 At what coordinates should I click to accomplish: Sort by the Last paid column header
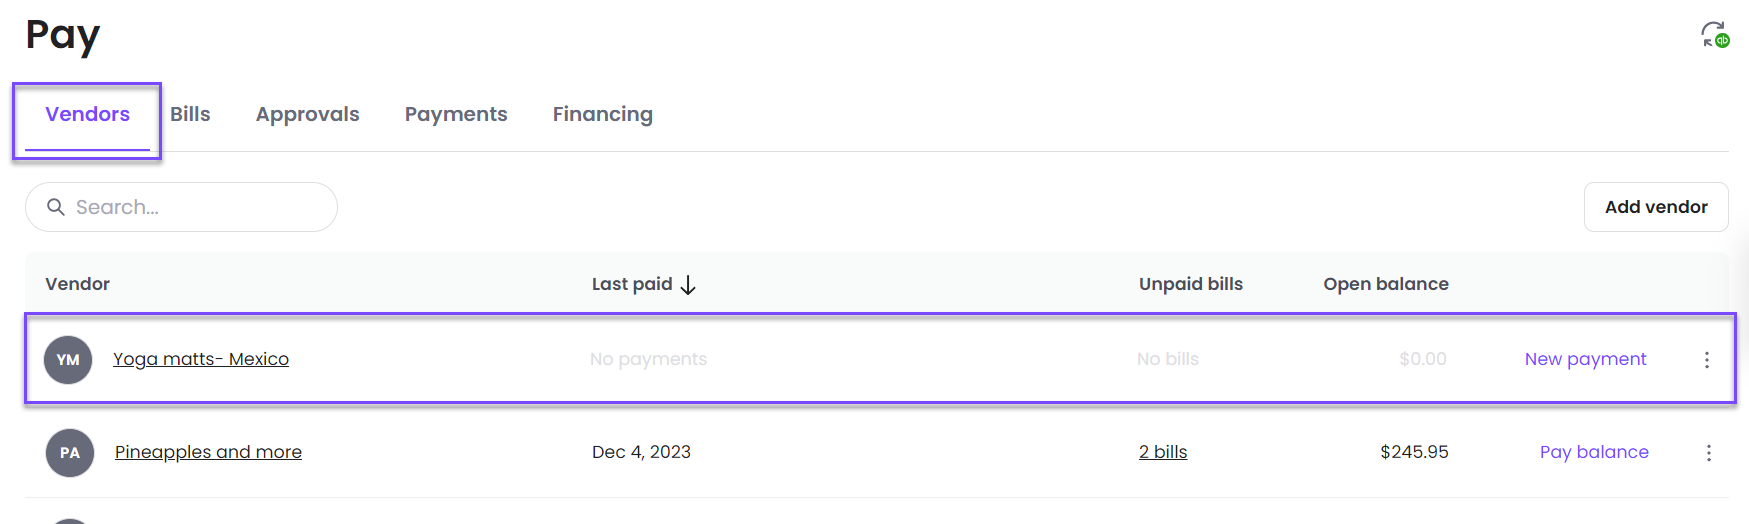(632, 284)
